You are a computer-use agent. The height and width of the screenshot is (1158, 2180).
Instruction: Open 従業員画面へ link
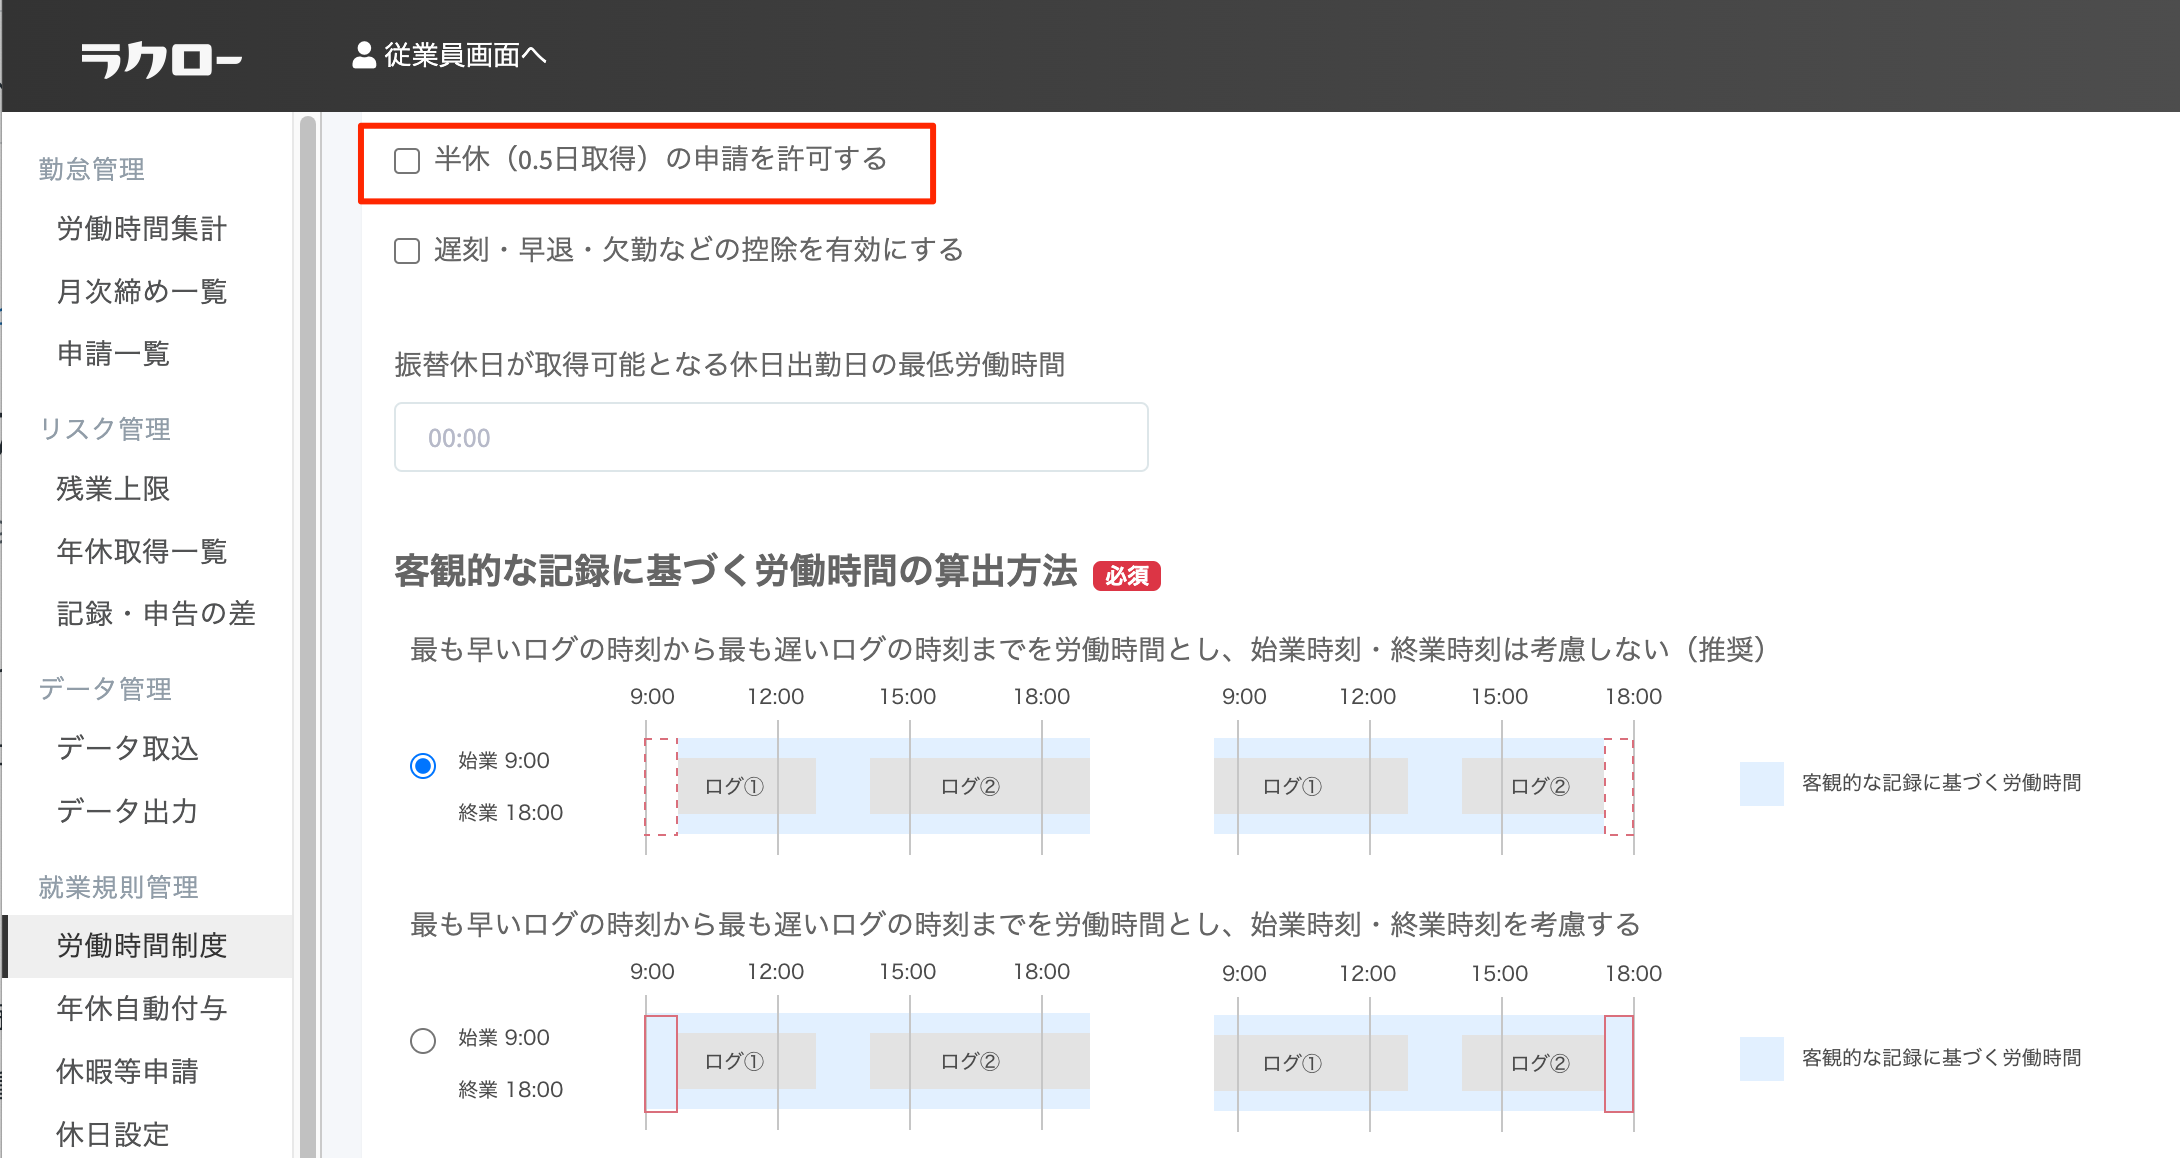click(465, 55)
